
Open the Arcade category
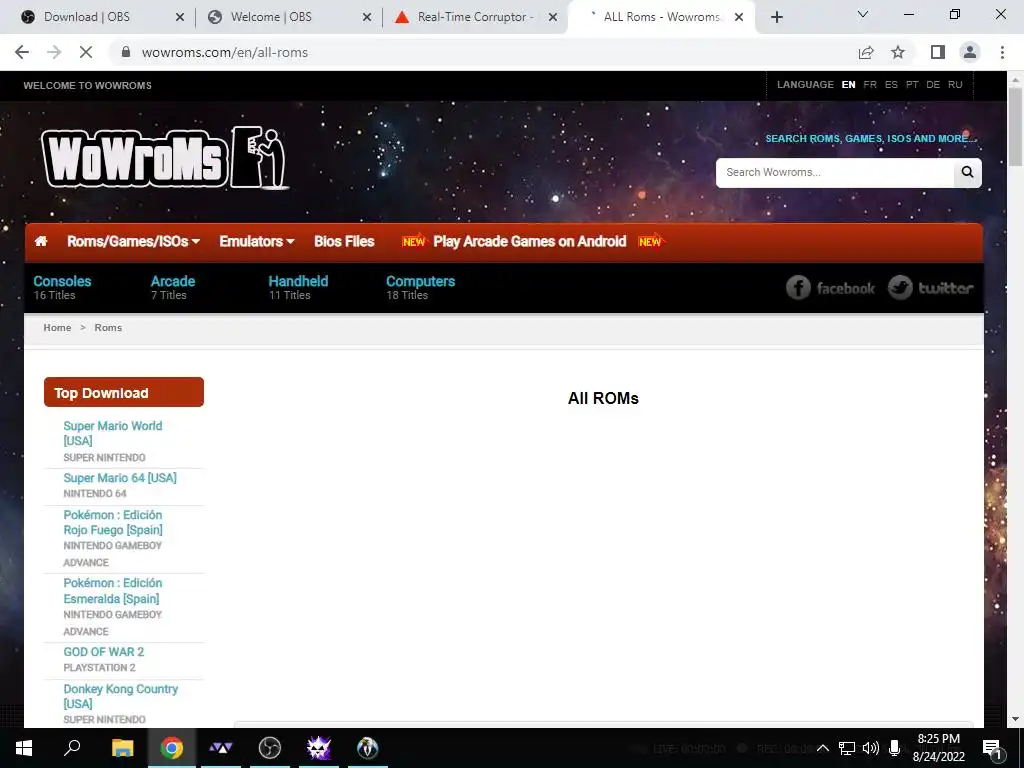point(173,281)
